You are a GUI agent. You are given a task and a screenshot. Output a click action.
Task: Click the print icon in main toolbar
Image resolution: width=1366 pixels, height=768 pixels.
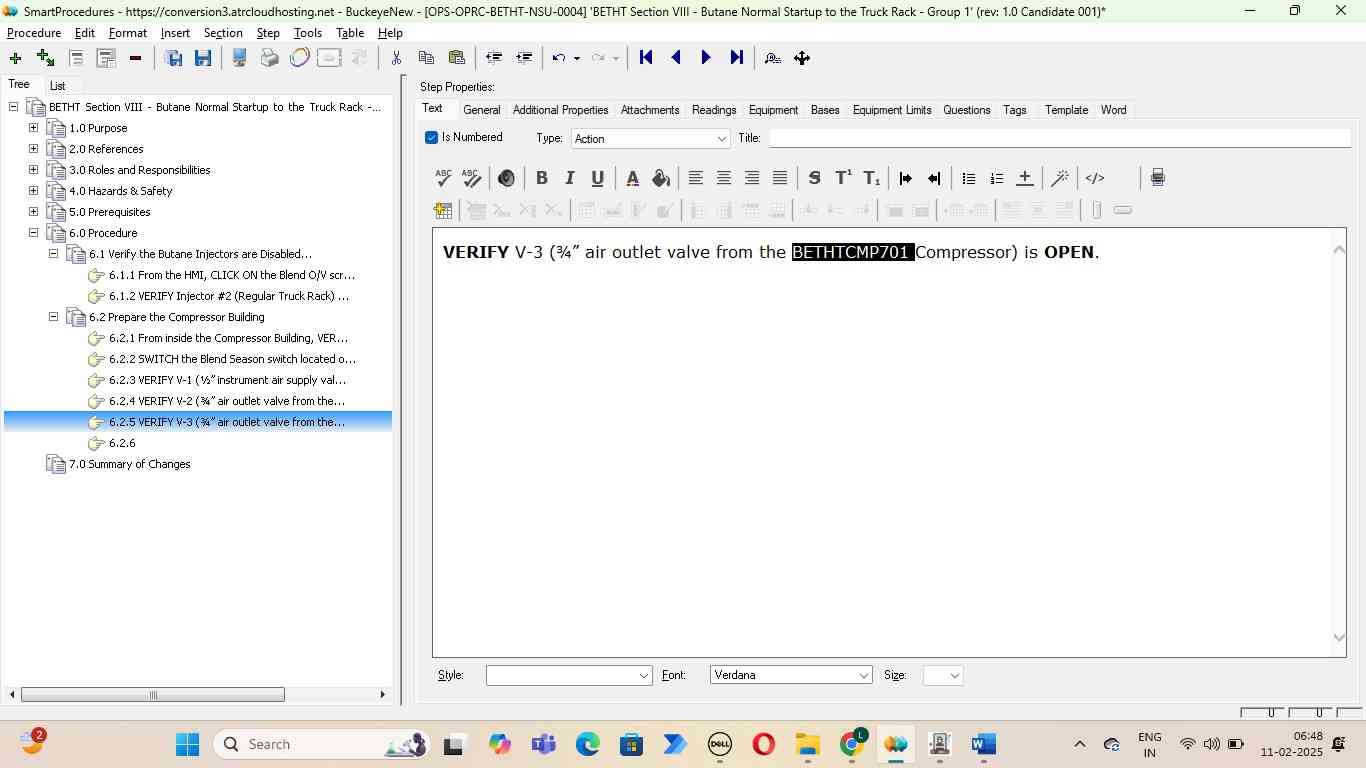(x=269, y=58)
